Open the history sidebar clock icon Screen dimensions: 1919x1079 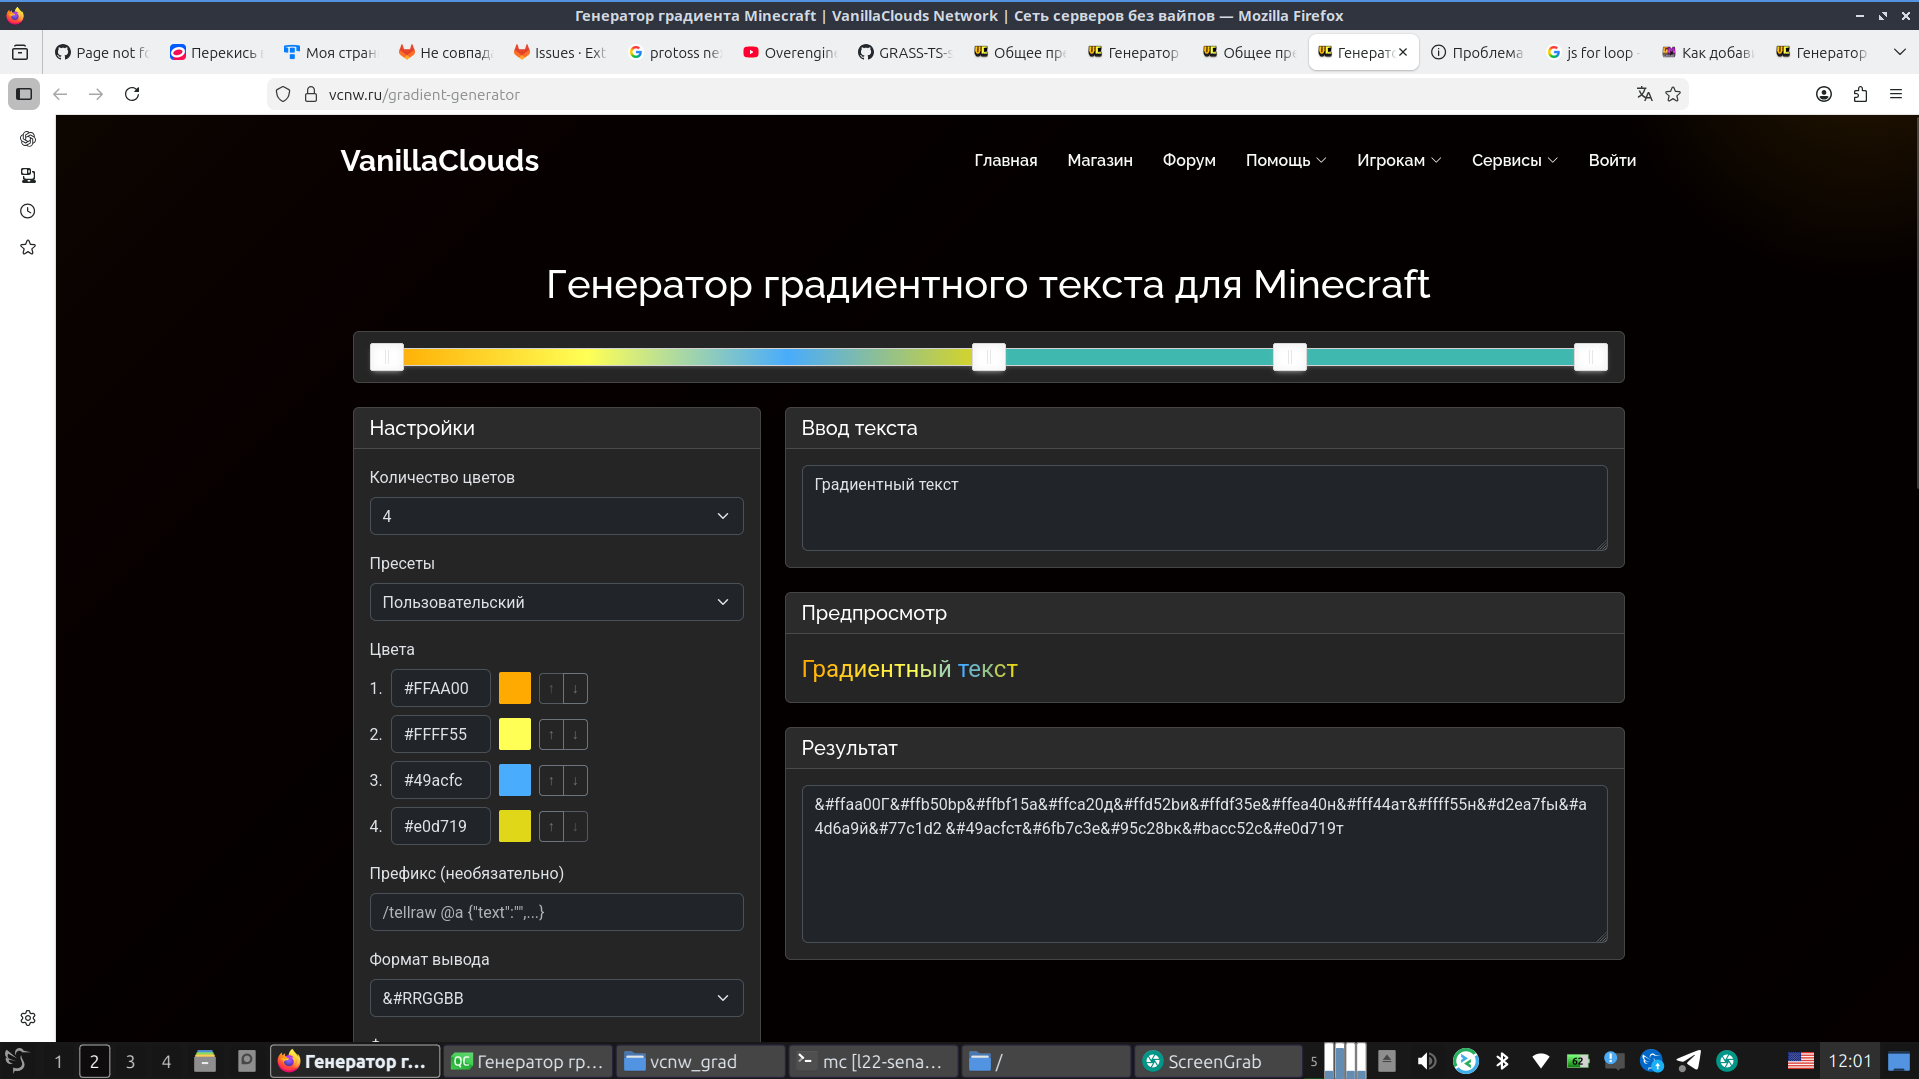pos(28,211)
